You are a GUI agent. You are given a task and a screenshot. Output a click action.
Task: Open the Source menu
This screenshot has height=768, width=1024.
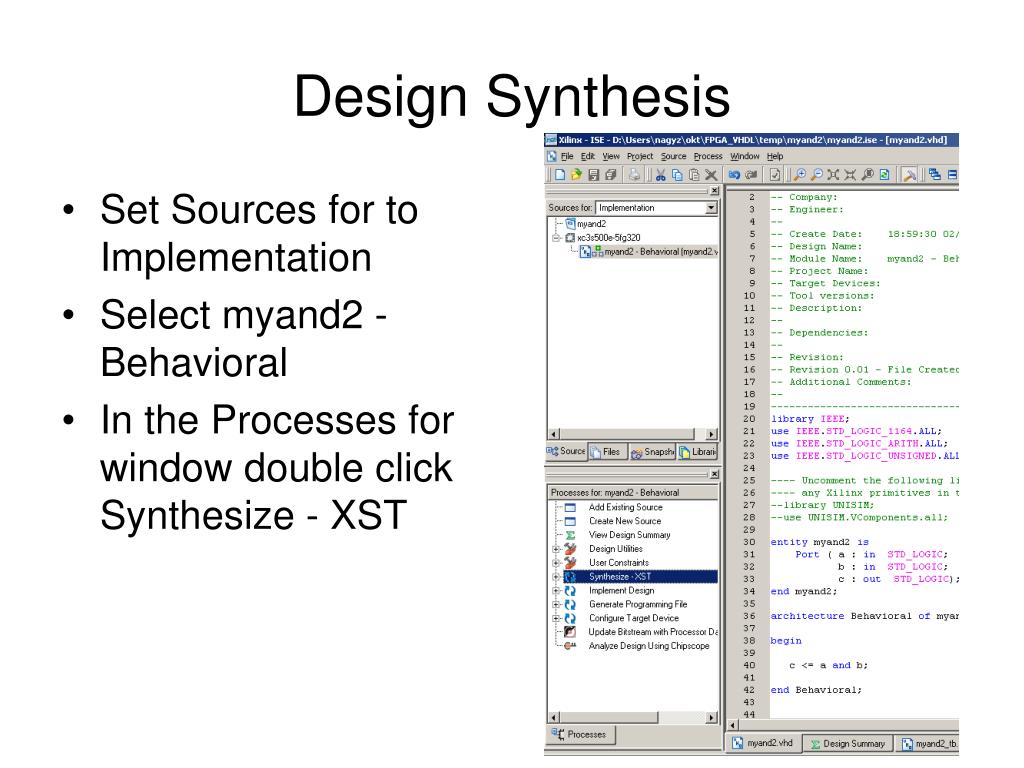(x=673, y=156)
